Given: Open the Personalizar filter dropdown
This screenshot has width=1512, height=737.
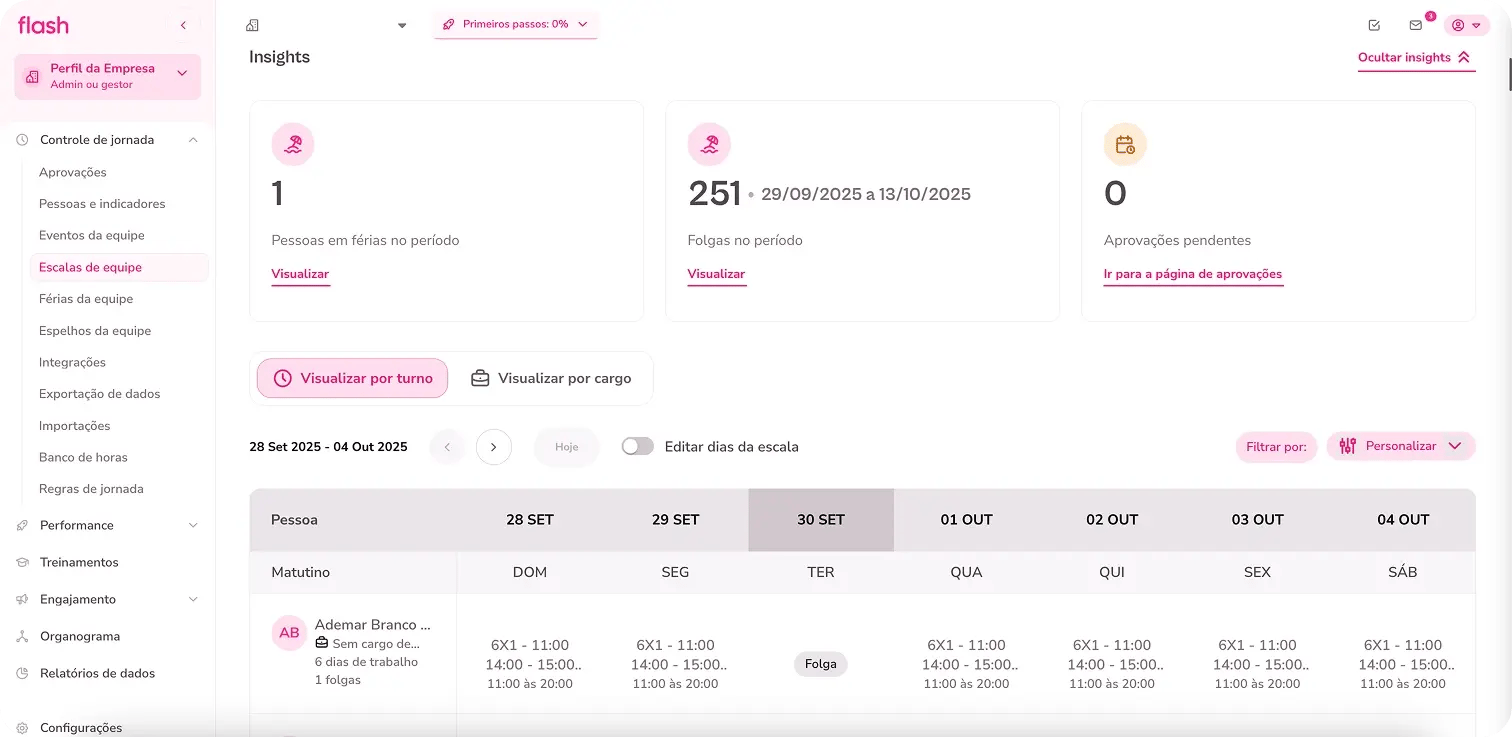Looking at the screenshot, I should [x=1400, y=446].
